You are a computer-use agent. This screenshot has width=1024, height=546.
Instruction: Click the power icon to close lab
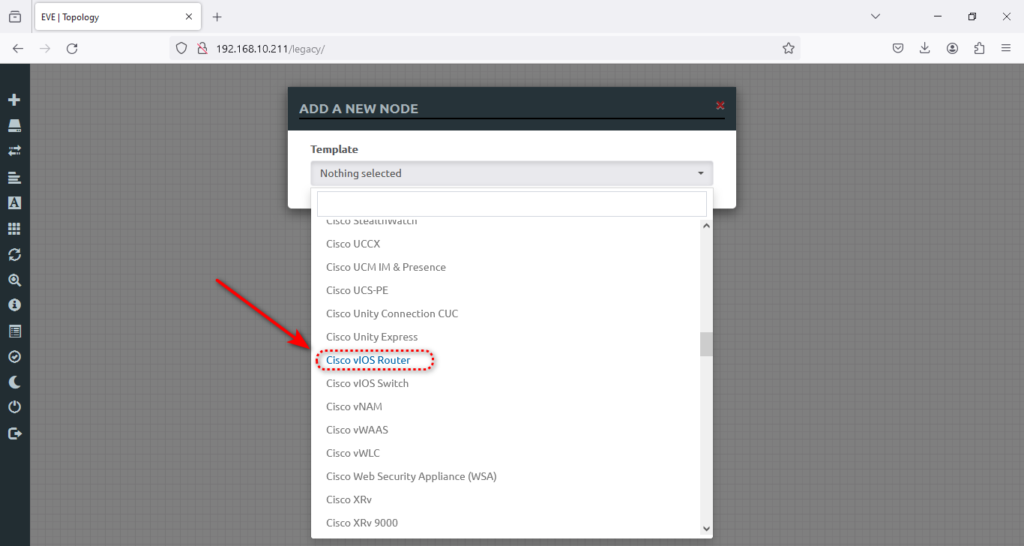[x=14, y=408]
